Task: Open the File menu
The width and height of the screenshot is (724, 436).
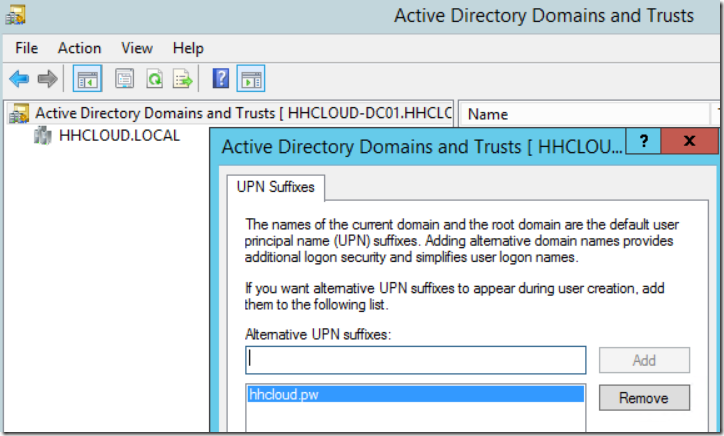Action: coord(26,48)
